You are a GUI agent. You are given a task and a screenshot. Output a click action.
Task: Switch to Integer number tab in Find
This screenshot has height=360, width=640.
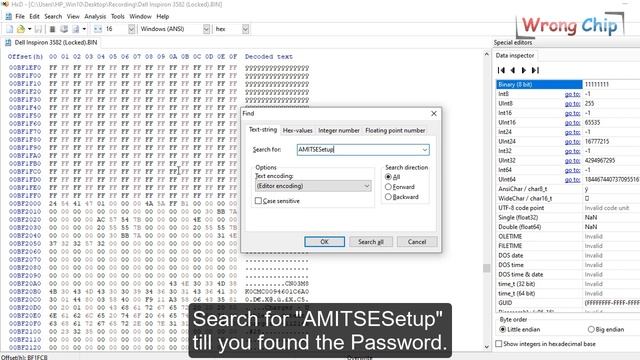click(339, 131)
